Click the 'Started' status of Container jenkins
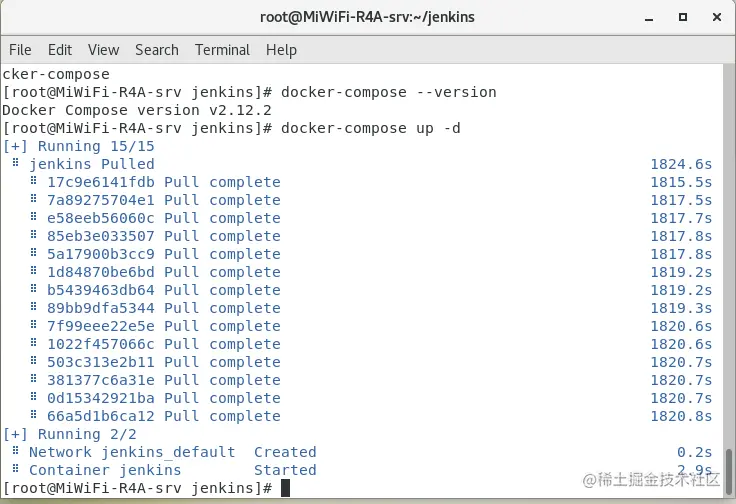Screen dimensions: 736x504 tap(285, 470)
